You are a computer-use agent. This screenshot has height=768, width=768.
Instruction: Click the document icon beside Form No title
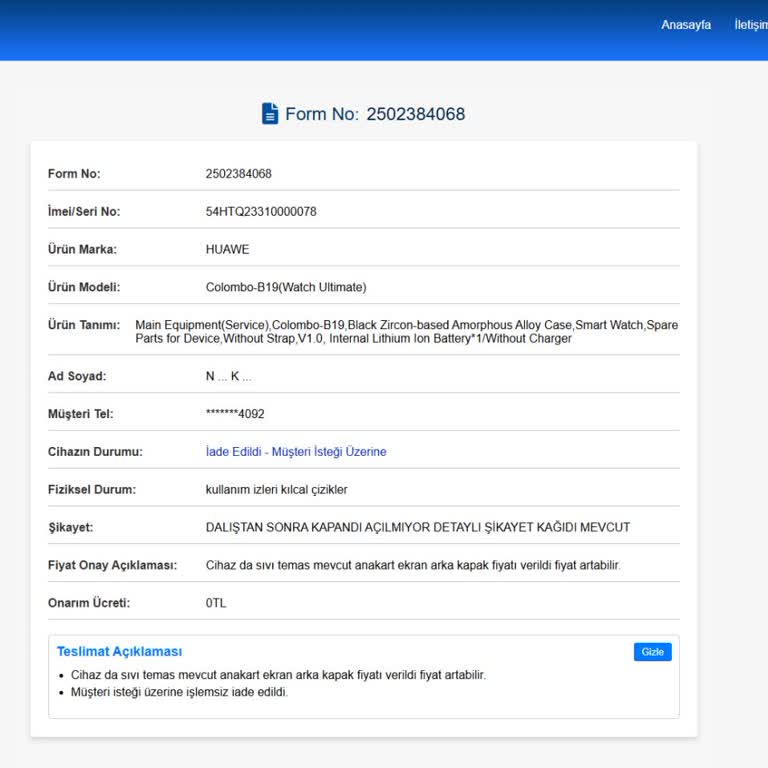click(x=270, y=114)
